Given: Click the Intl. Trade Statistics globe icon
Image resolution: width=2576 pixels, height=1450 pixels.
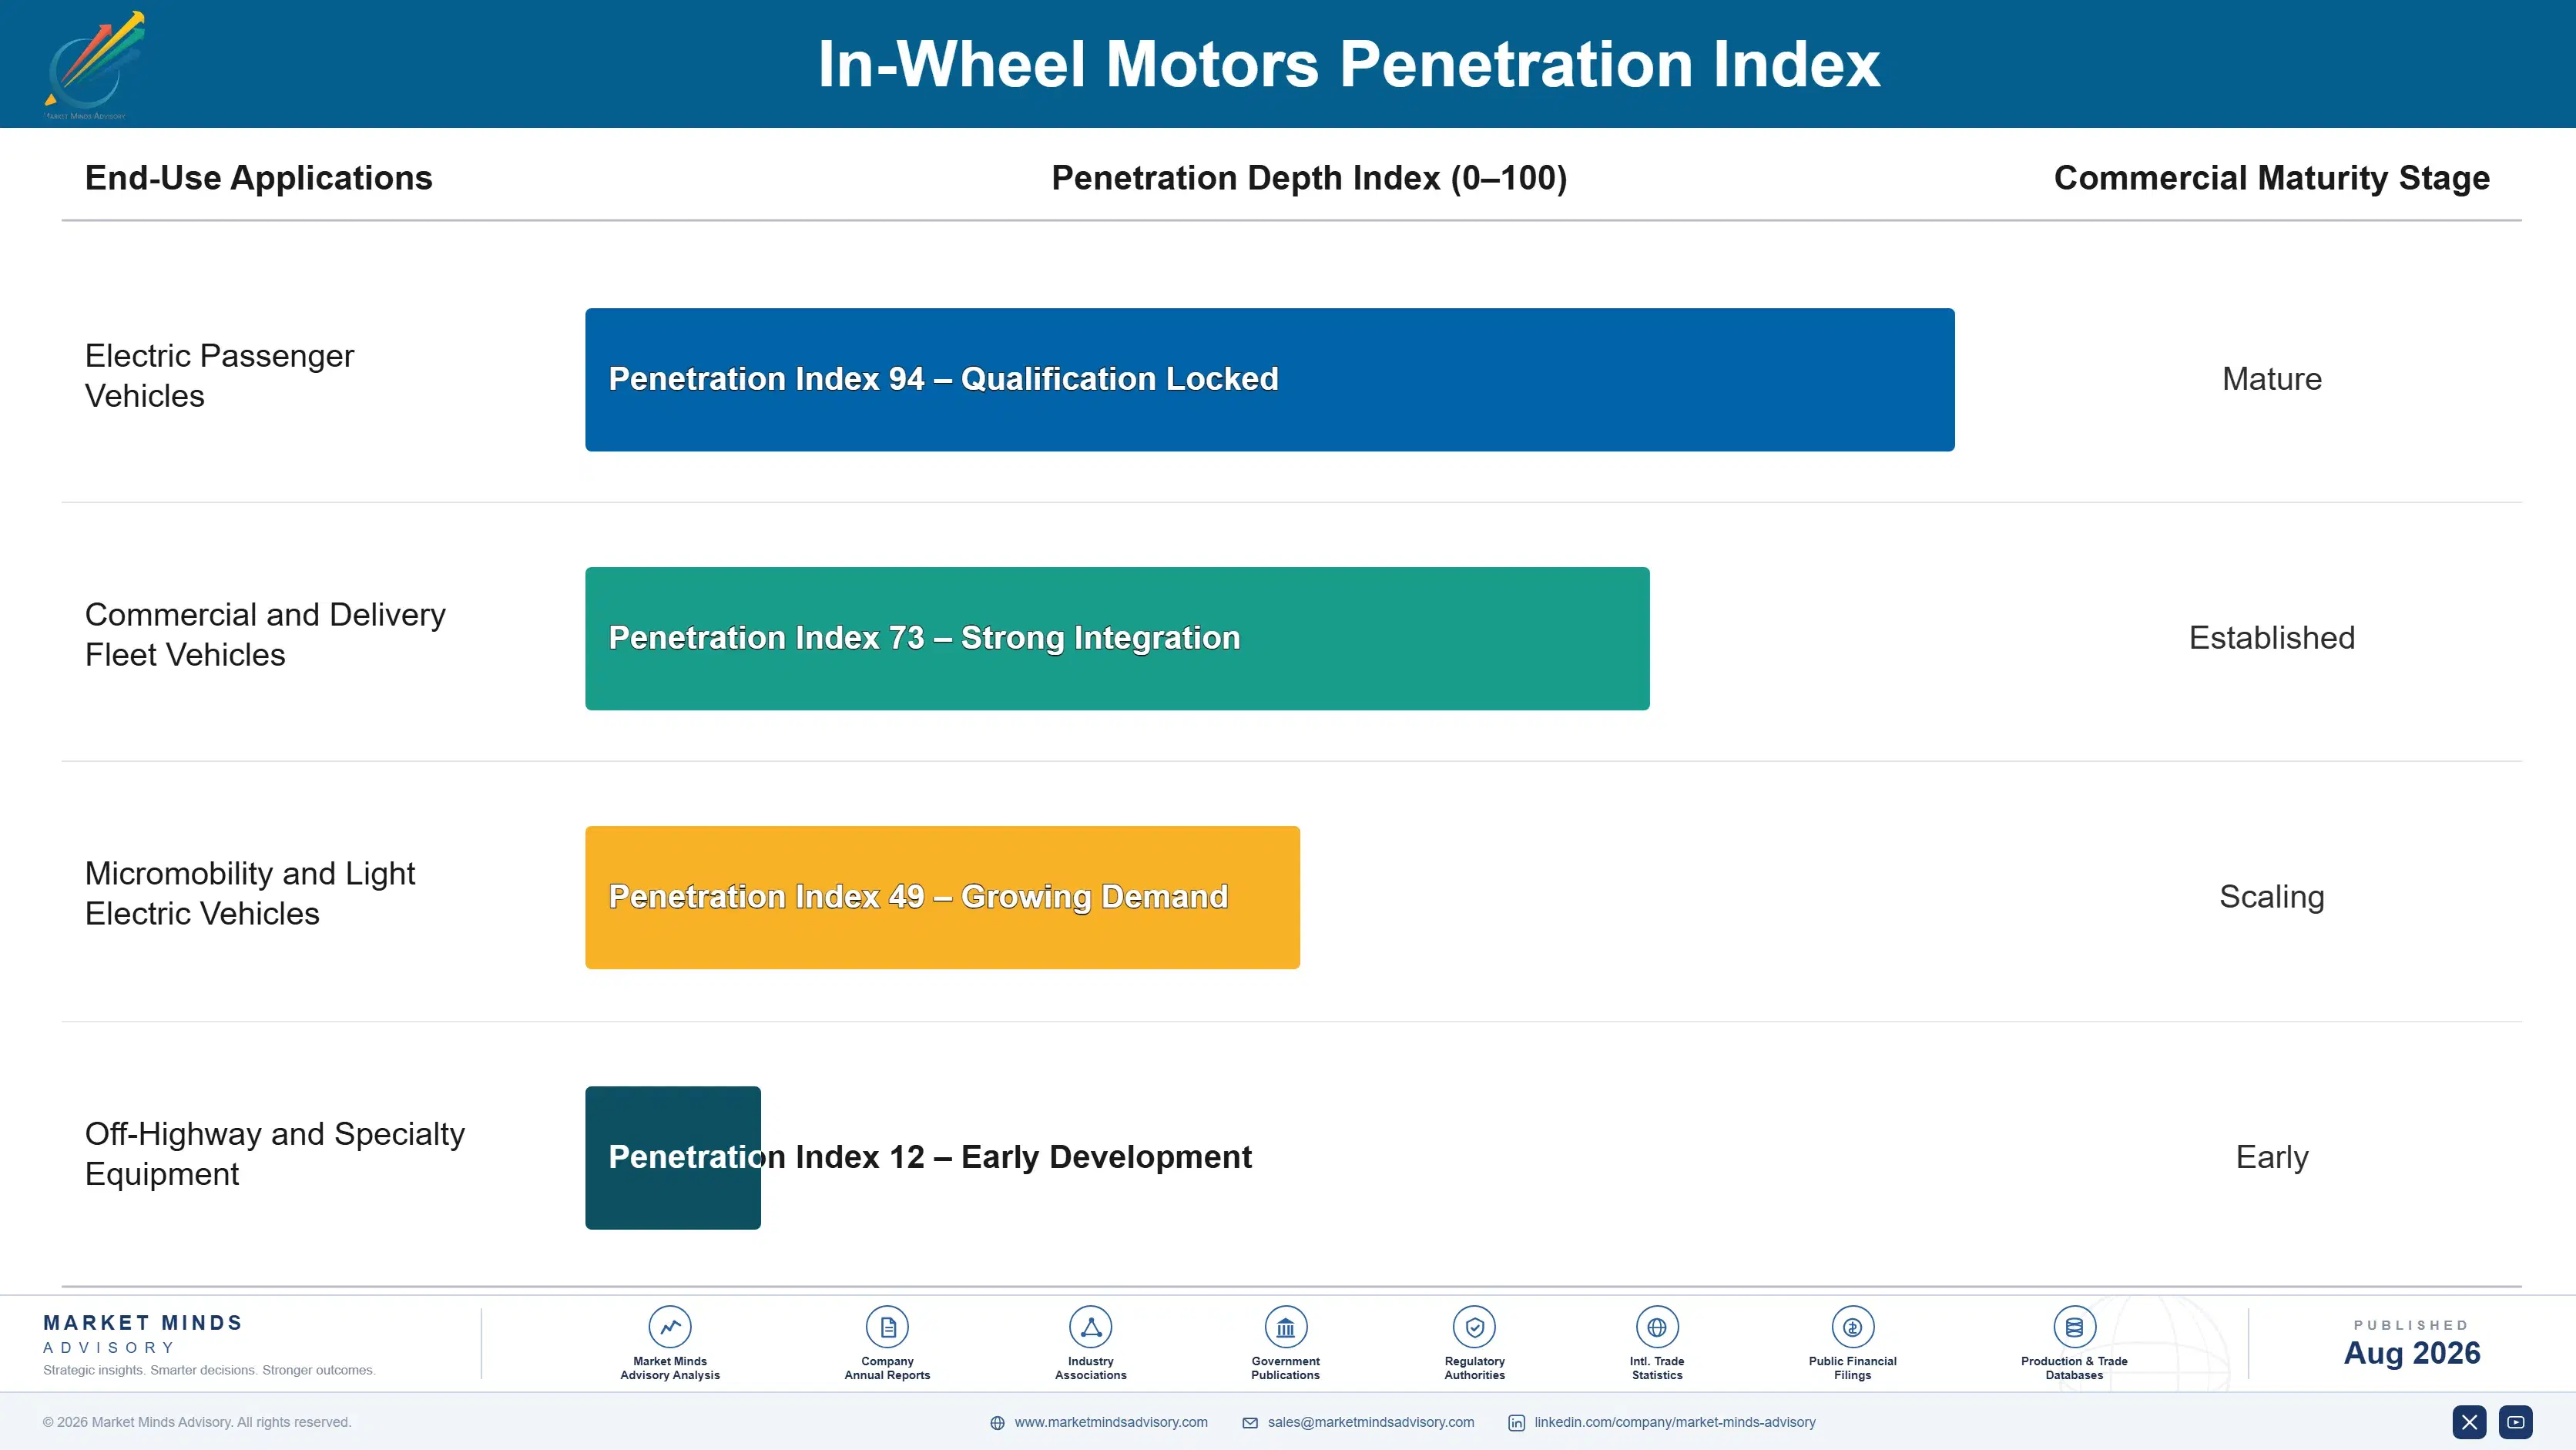Looking at the screenshot, I should pyautogui.click(x=1657, y=1327).
